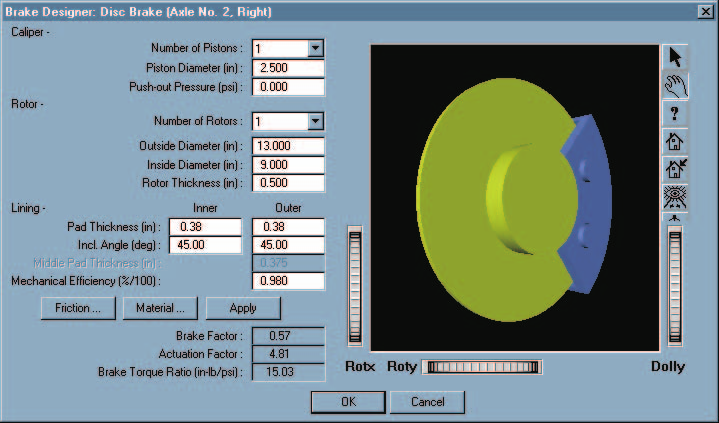The height and width of the screenshot is (423, 719).
Task: Edit the Inside Diameter value
Action: coord(288,165)
